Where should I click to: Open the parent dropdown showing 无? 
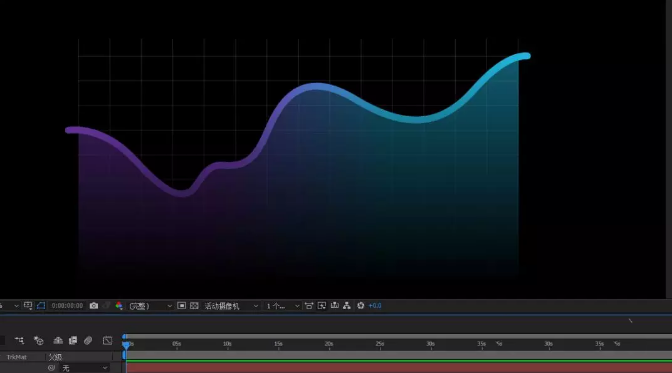point(84,368)
